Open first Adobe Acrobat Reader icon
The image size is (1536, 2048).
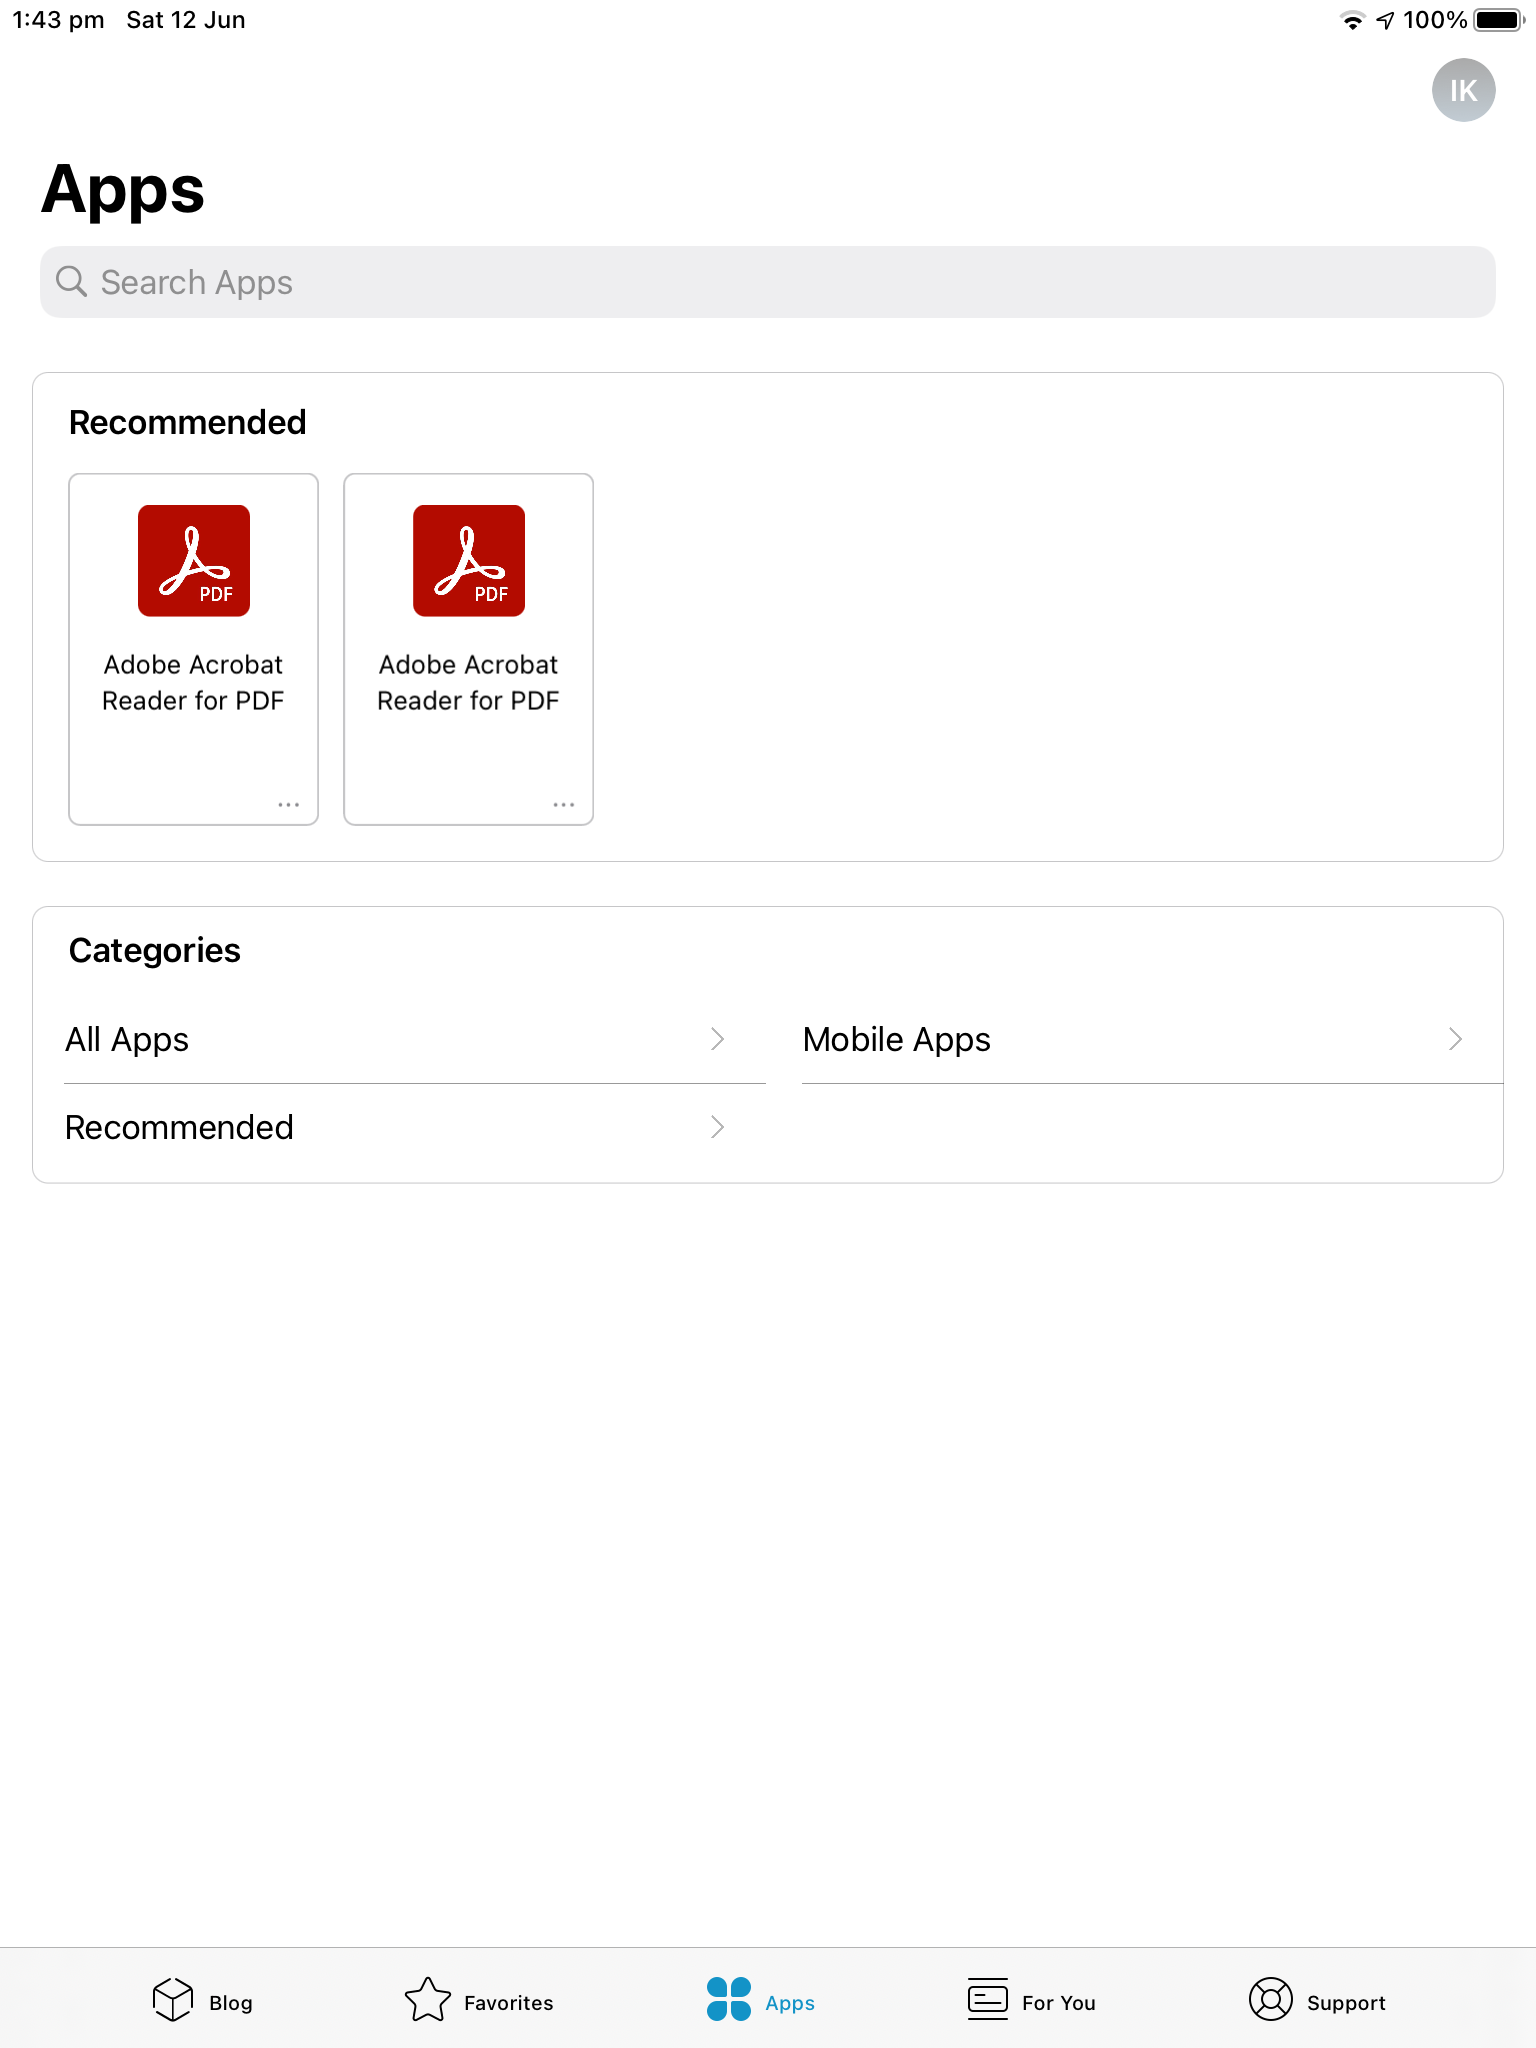click(x=194, y=561)
